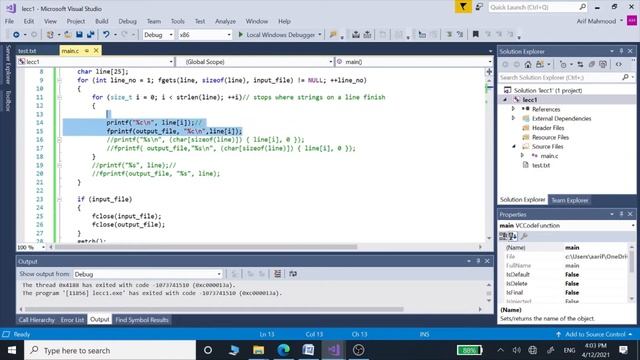The height and width of the screenshot is (360, 640).
Task: Toggle Word Wrap in Output panel
Action: pos(293,274)
